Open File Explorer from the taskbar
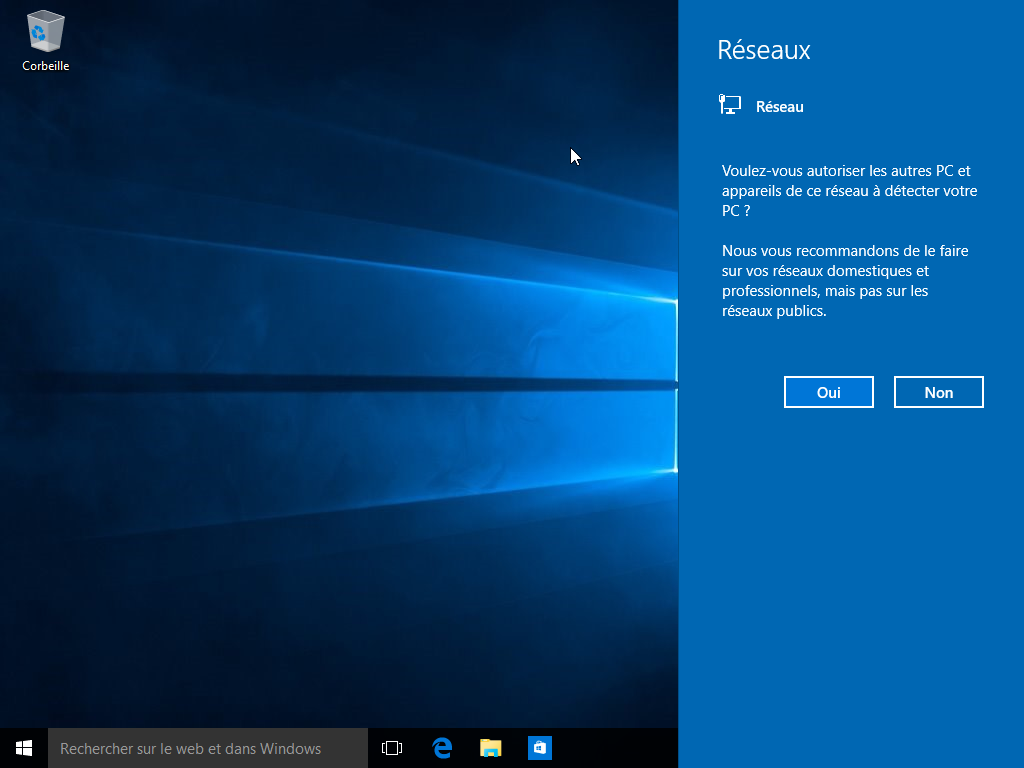The image size is (1024, 768). [x=490, y=748]
